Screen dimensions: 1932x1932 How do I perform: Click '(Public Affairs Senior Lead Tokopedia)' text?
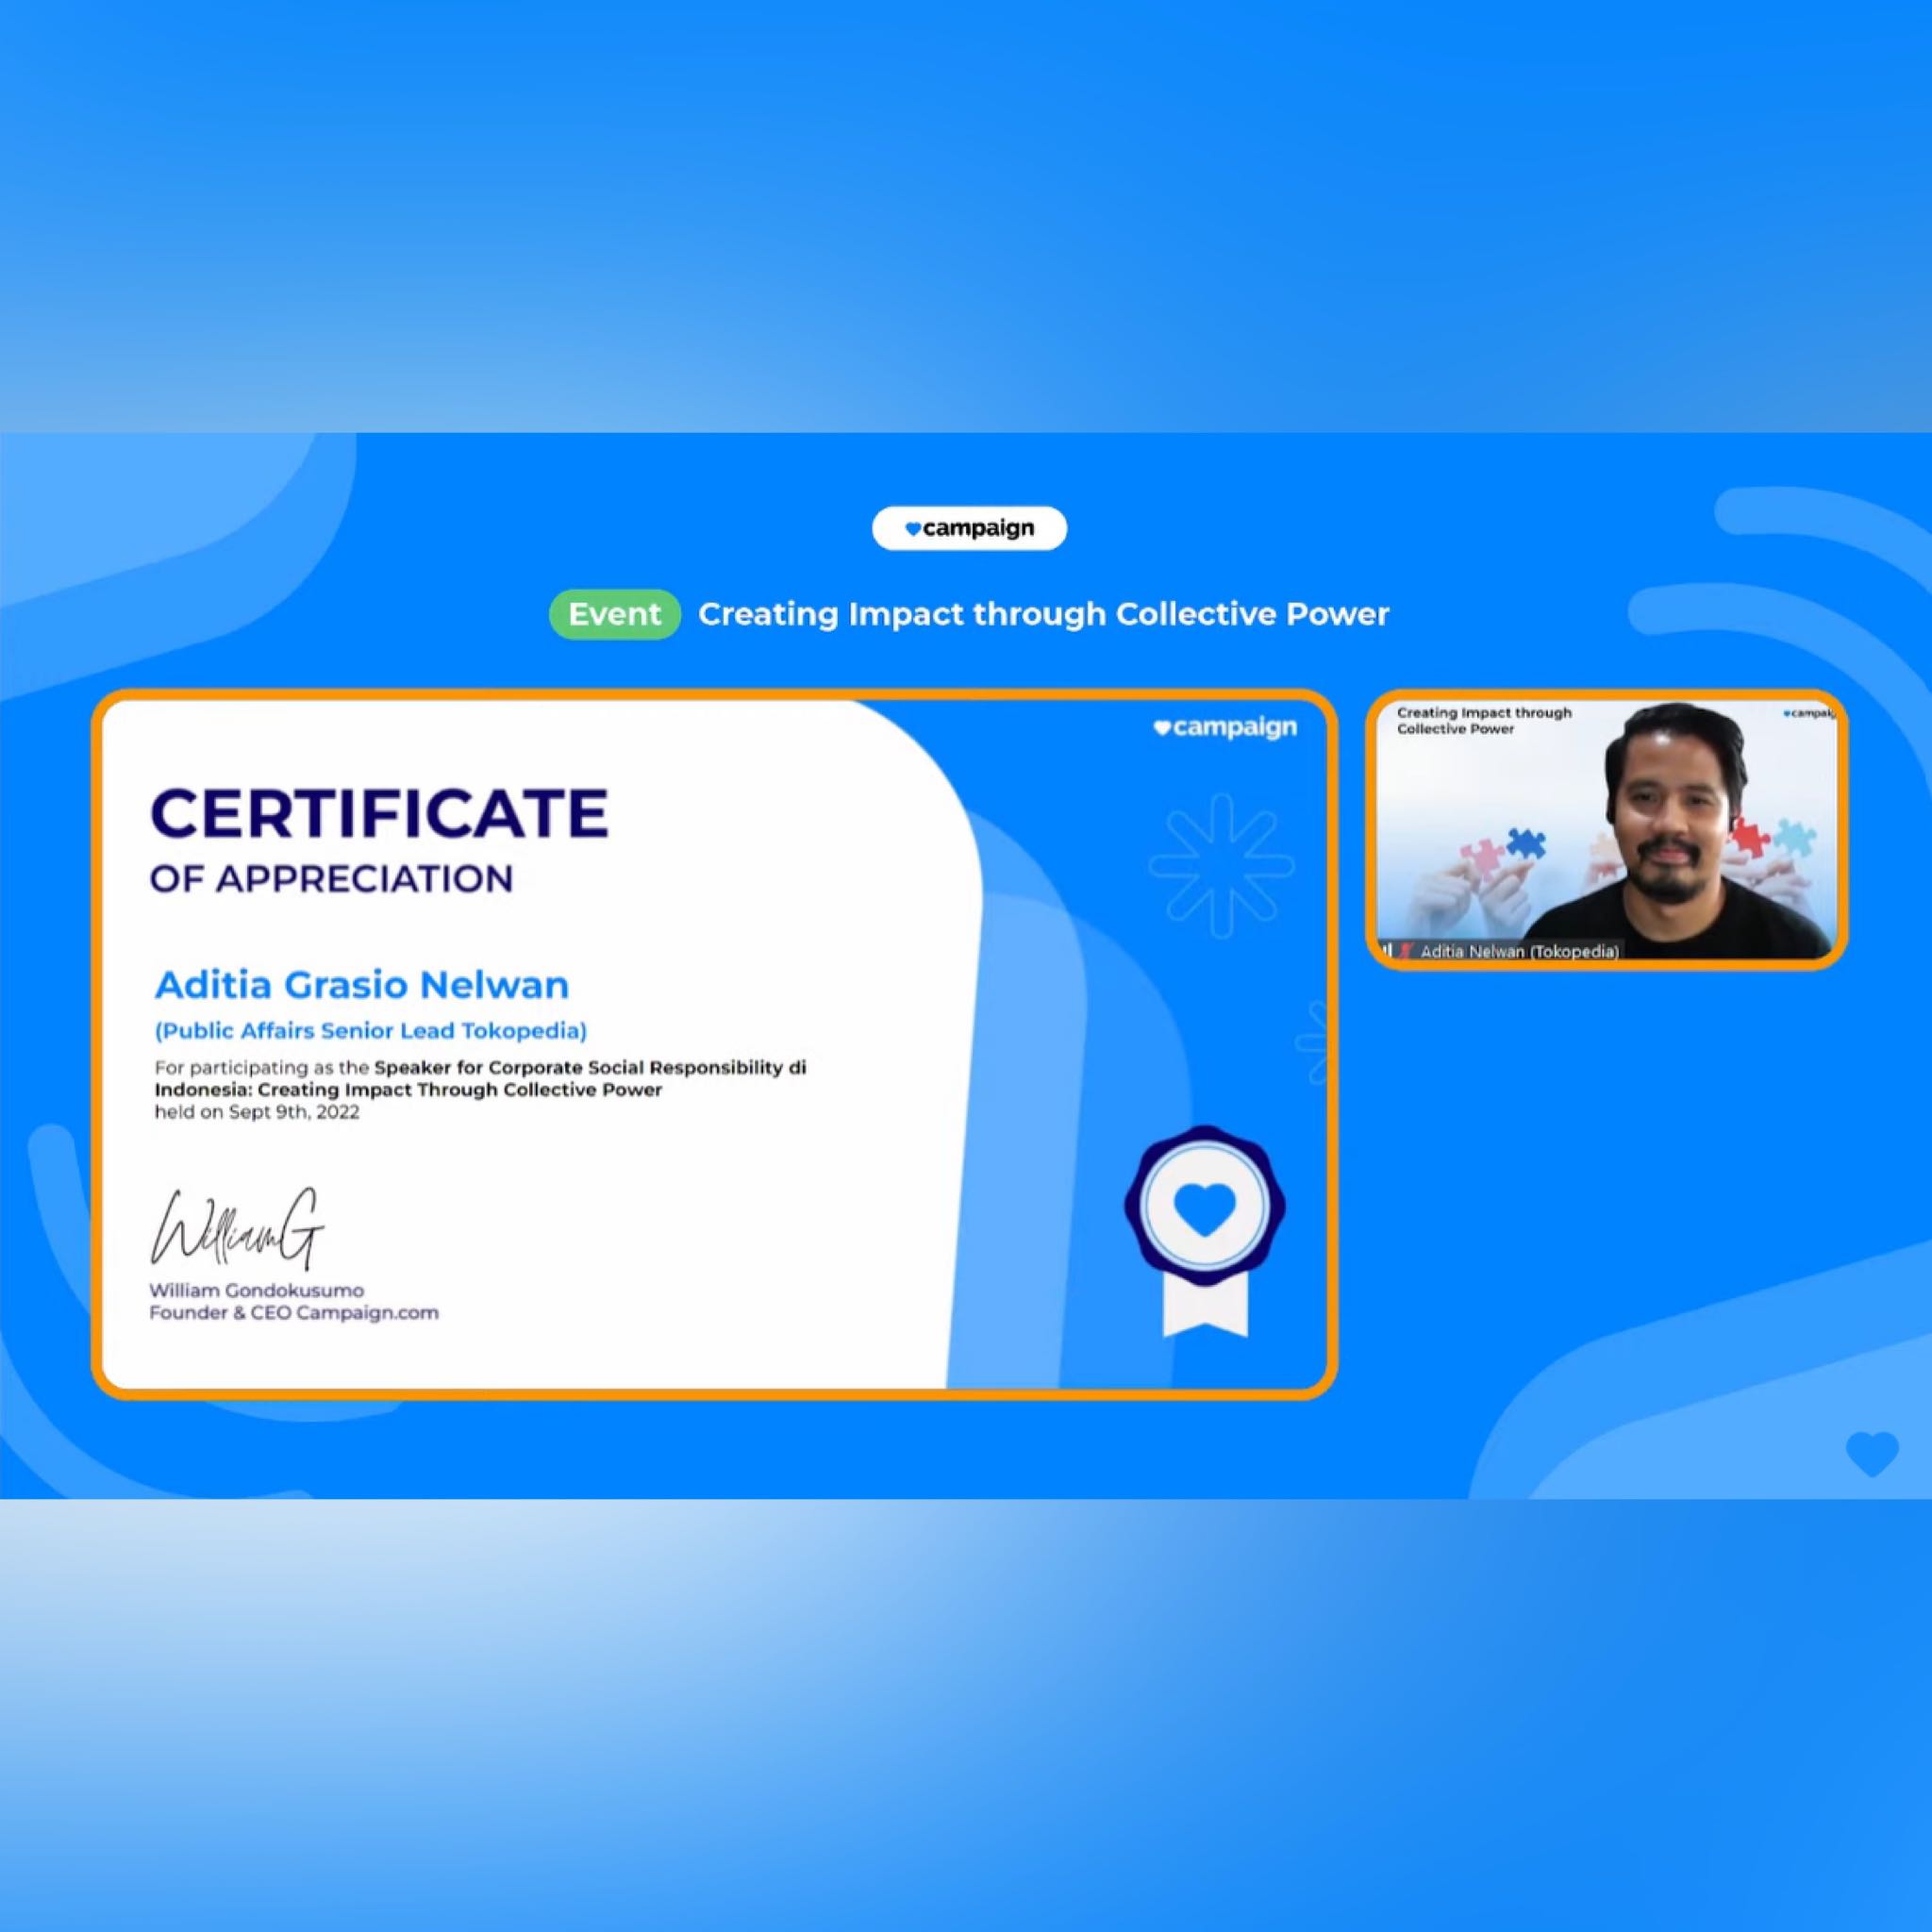pos(370,1030)
